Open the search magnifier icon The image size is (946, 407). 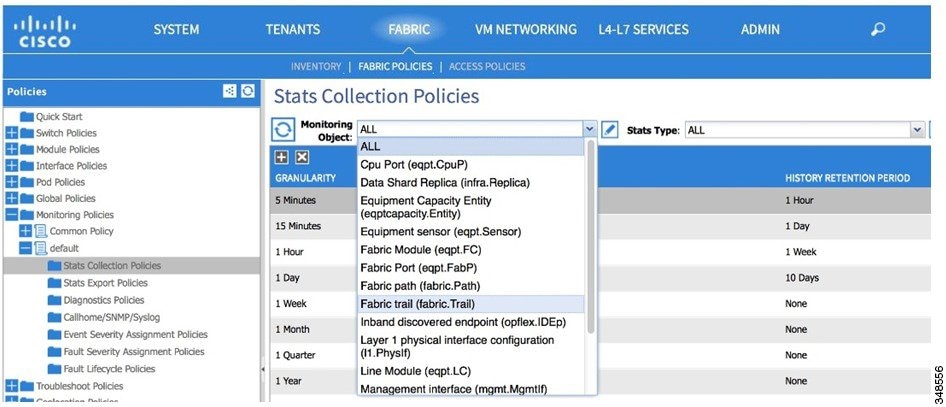pyautogui.click(x=878, y=29)
